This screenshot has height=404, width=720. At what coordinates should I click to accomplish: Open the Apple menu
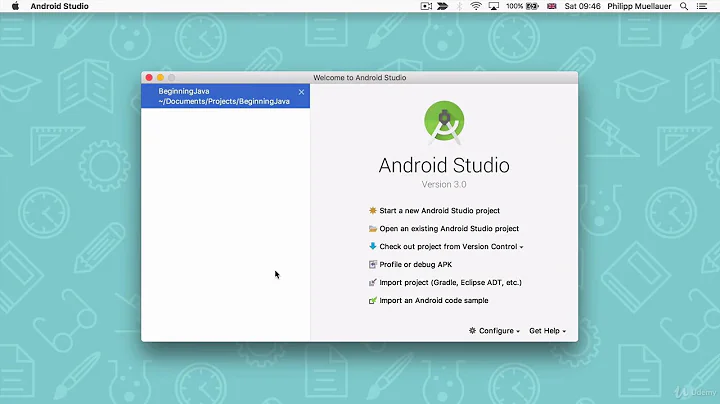click(15, 6)
